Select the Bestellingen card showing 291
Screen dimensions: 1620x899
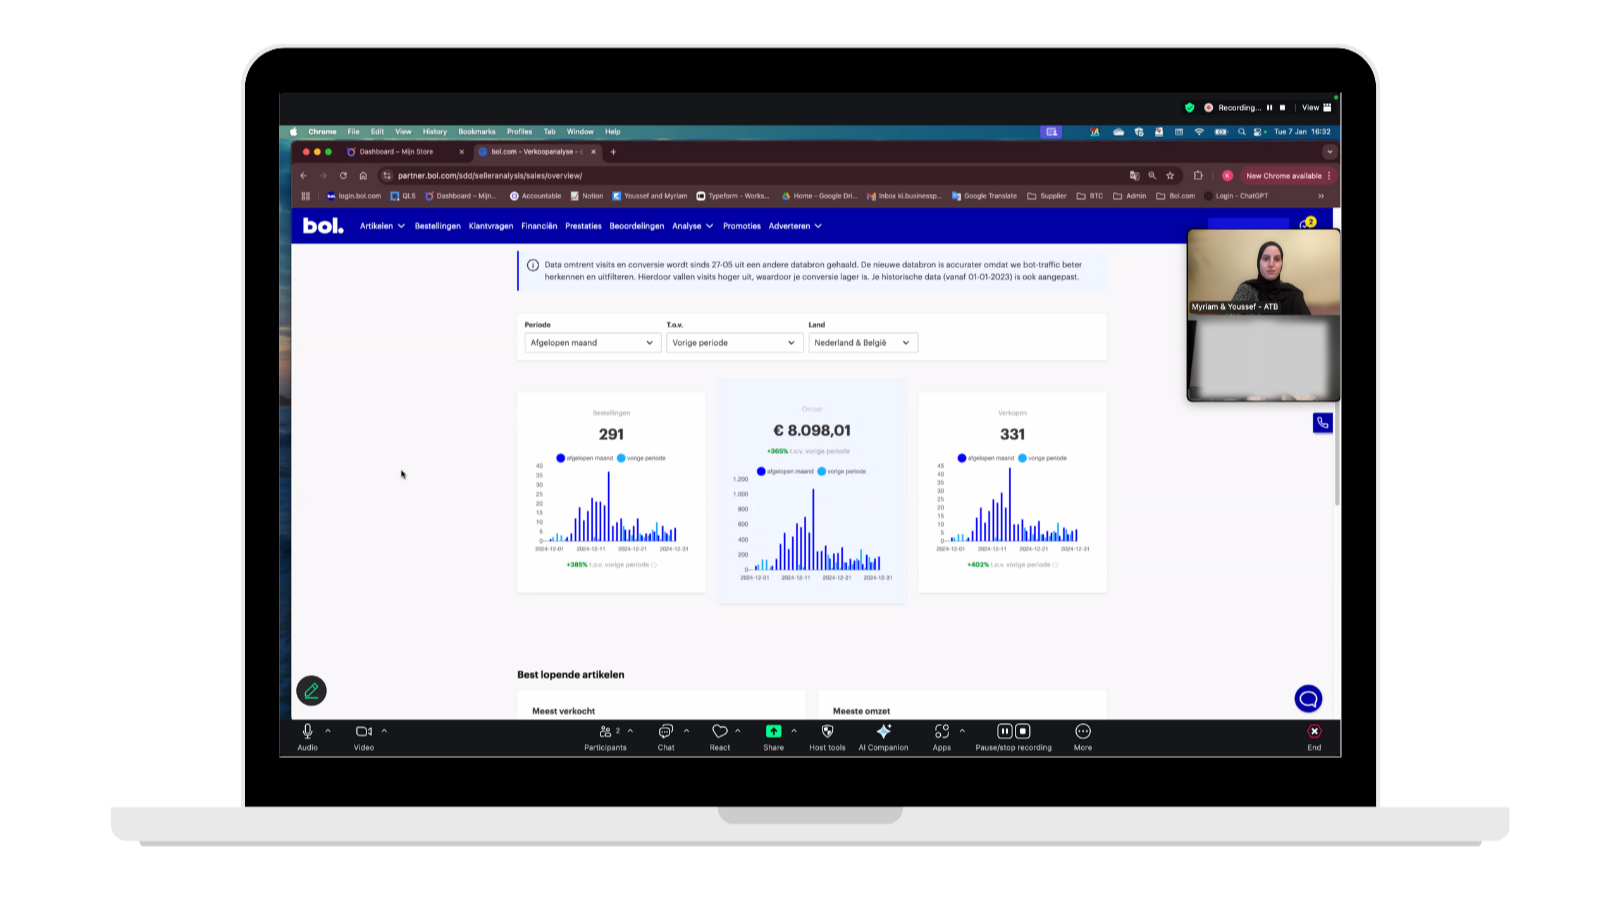(x=611, y=492)
